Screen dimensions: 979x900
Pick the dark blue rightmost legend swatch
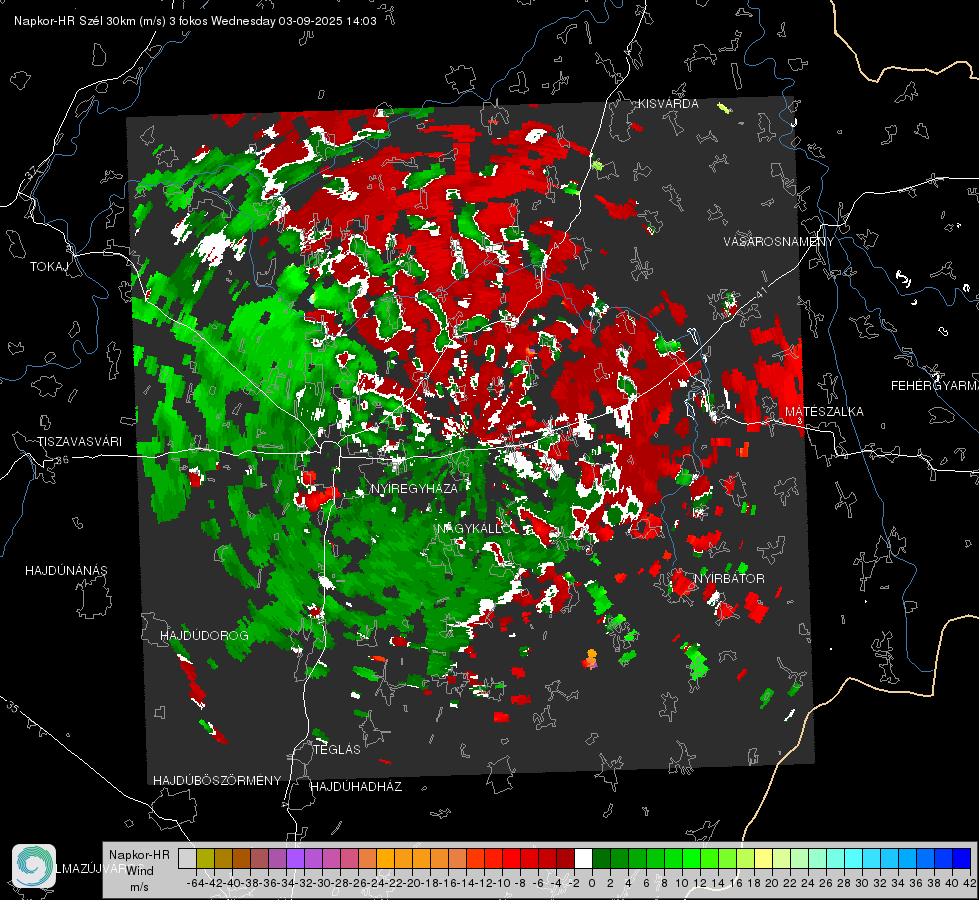tap(962, 858)
